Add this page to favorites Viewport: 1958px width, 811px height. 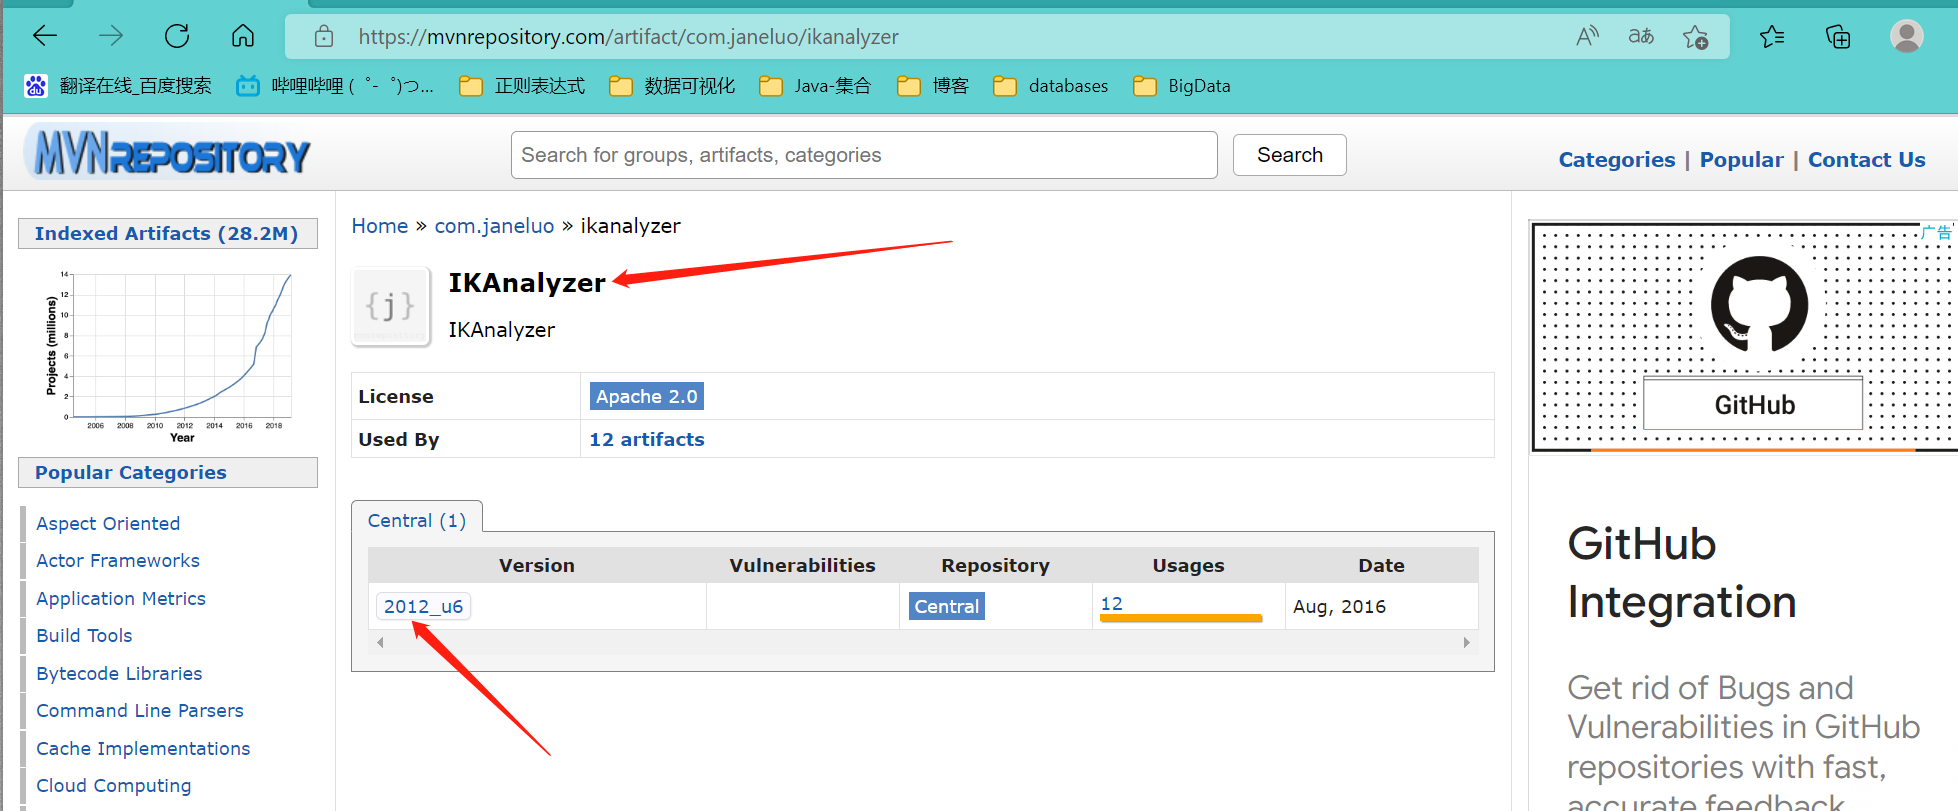(1696, 37)
